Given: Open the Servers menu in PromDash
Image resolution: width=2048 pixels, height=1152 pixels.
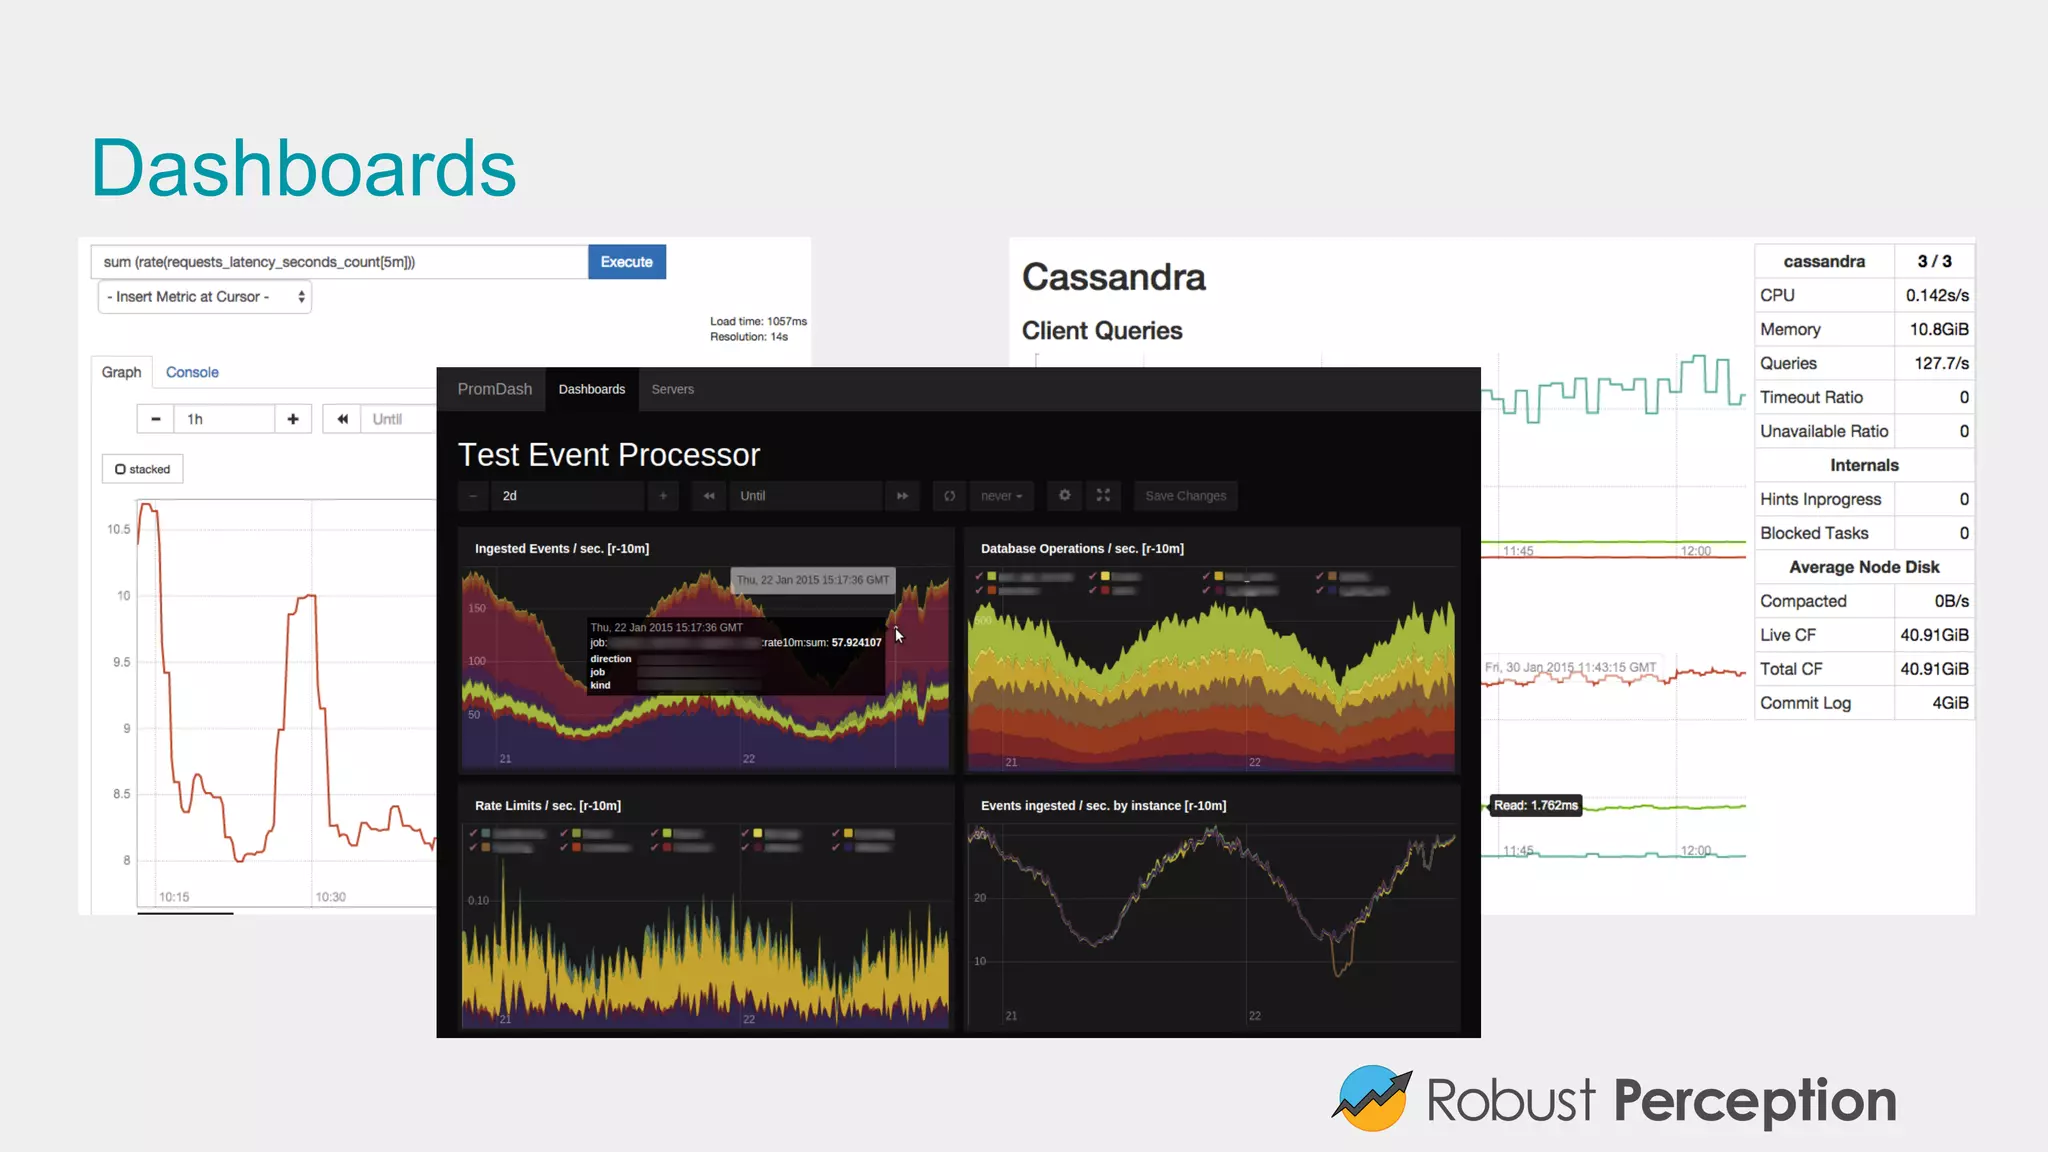Looking at the screenshot, I should click(x=672, y=389).
